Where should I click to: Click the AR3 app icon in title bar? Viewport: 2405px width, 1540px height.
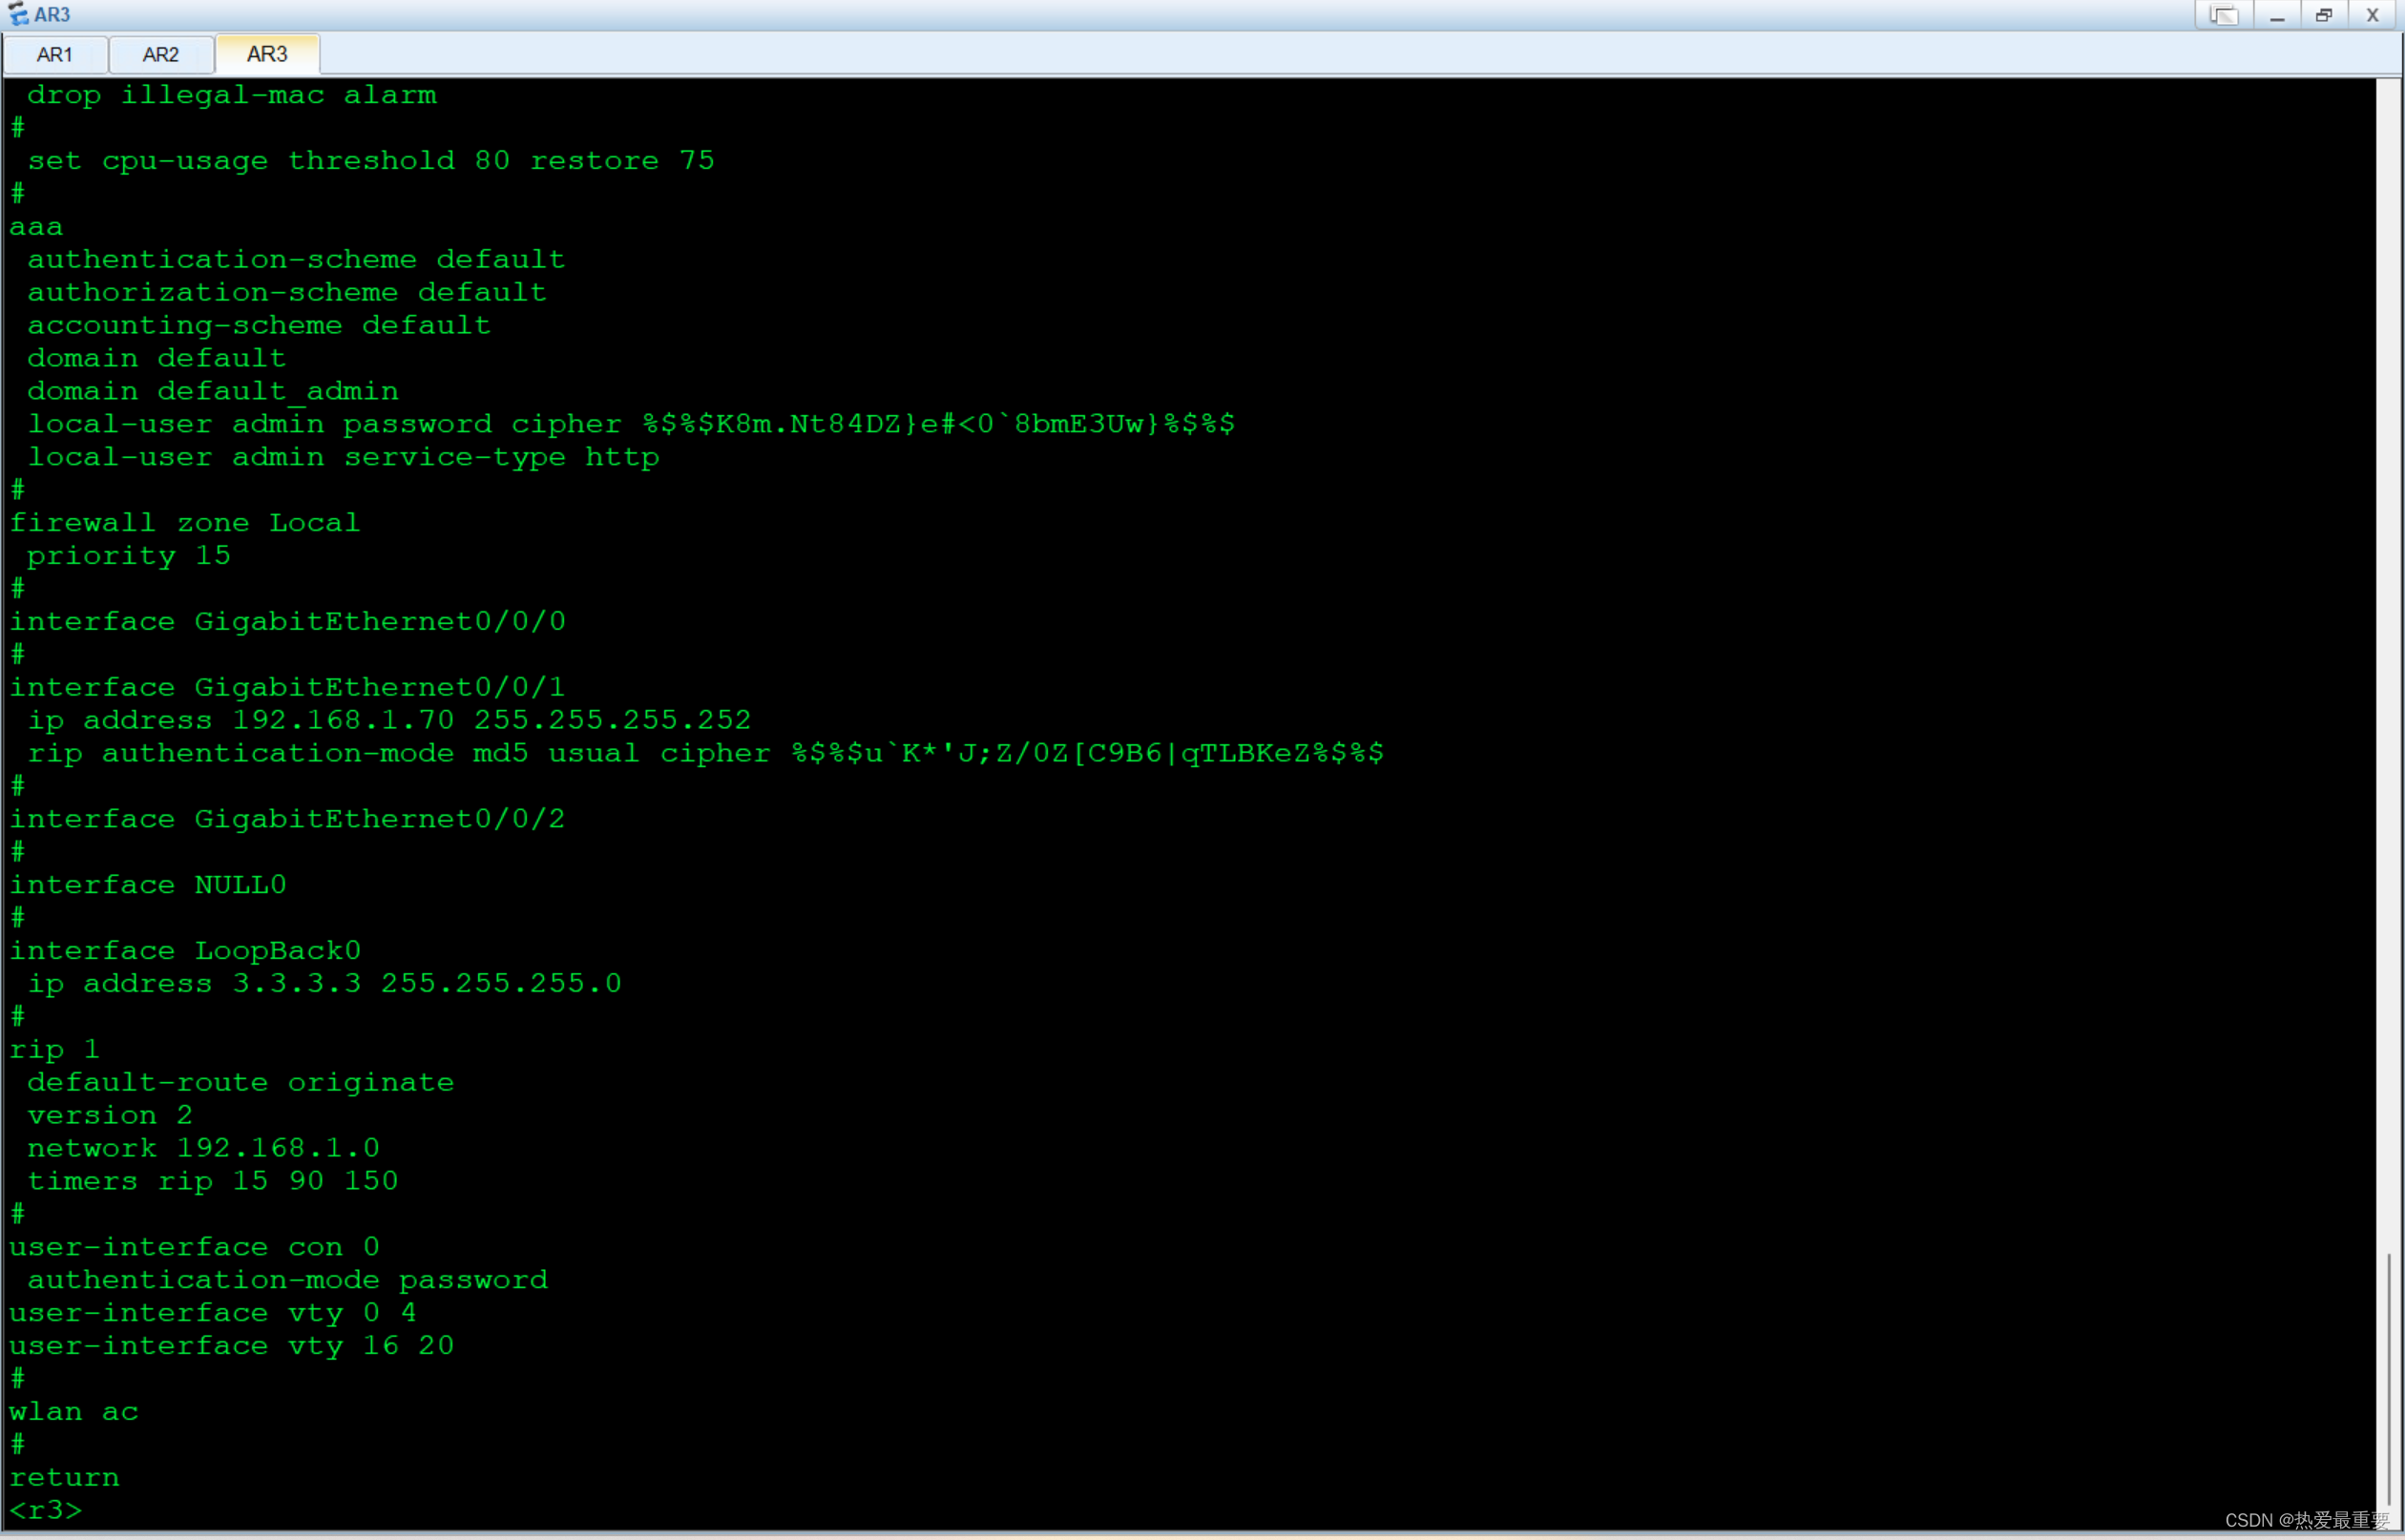(x=17, y=14)
